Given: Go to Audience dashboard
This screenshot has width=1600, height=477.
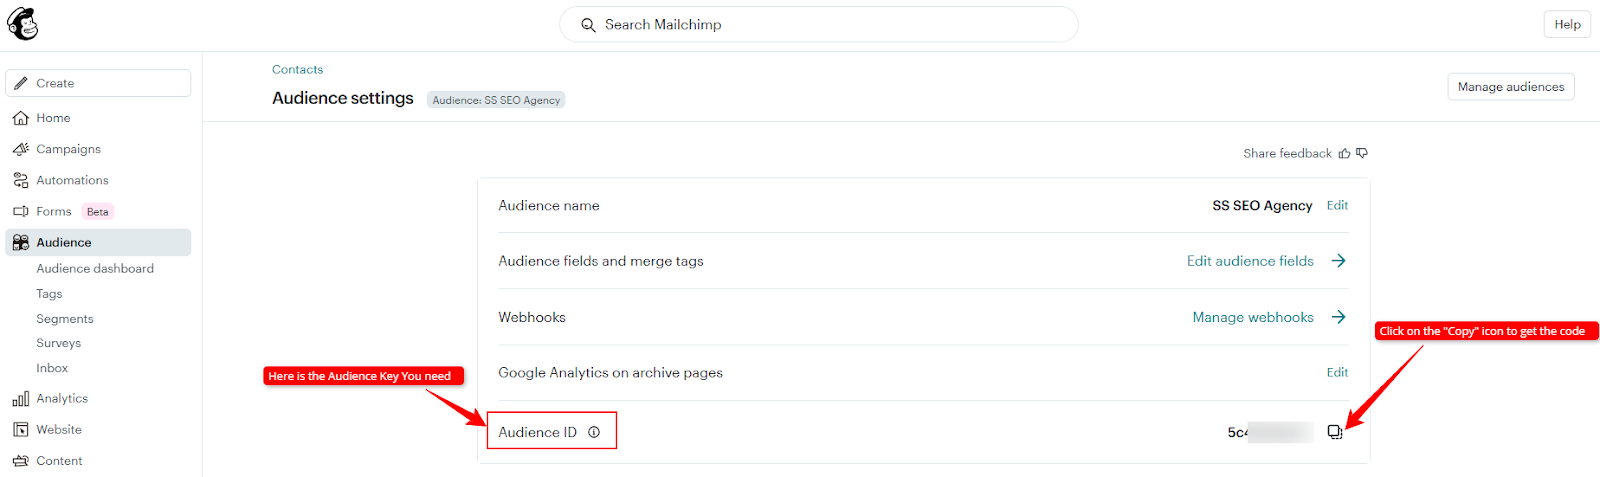Looking at the screenshot, I should point(95,268).
